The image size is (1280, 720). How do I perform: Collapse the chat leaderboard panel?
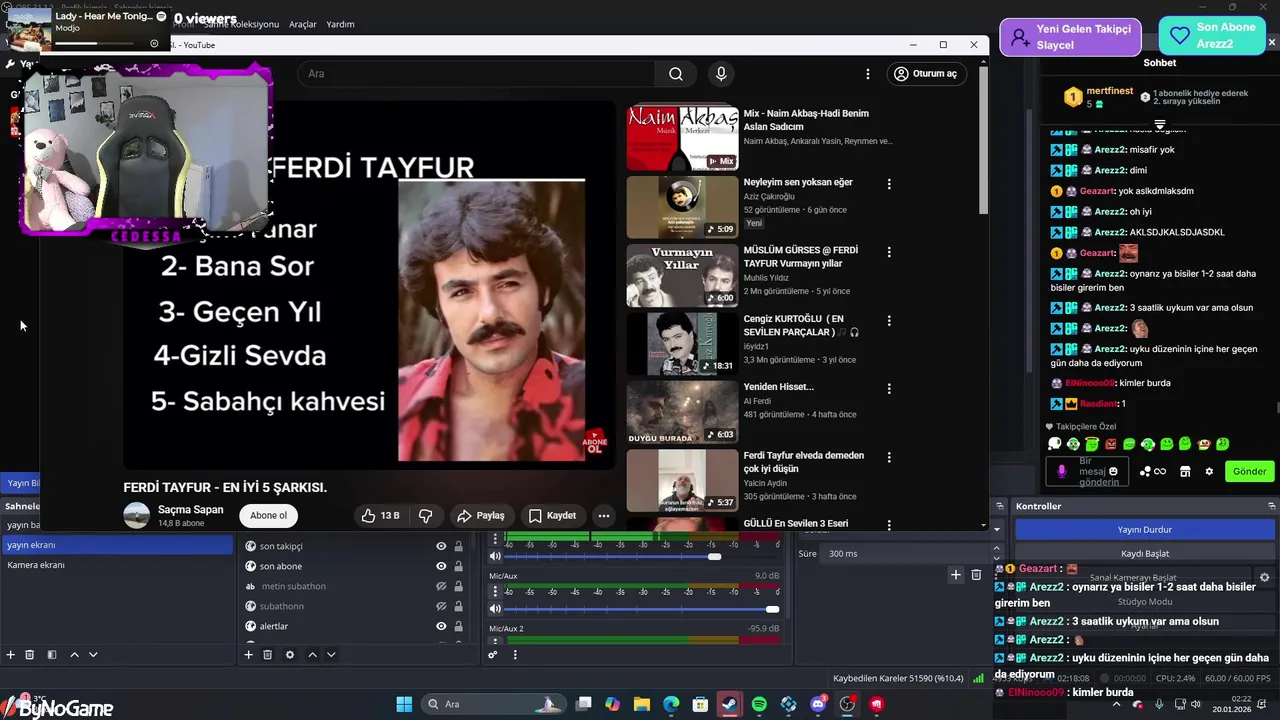pos(1160,125)
